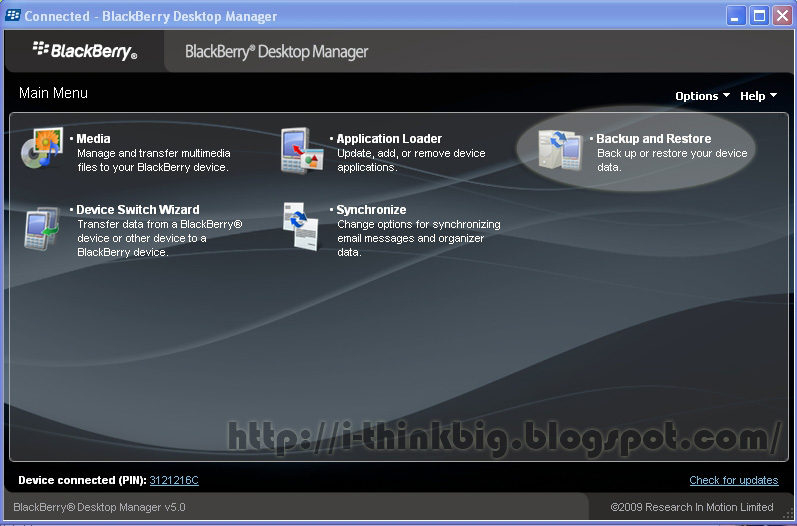Click the Media heading text

point(93,138)
